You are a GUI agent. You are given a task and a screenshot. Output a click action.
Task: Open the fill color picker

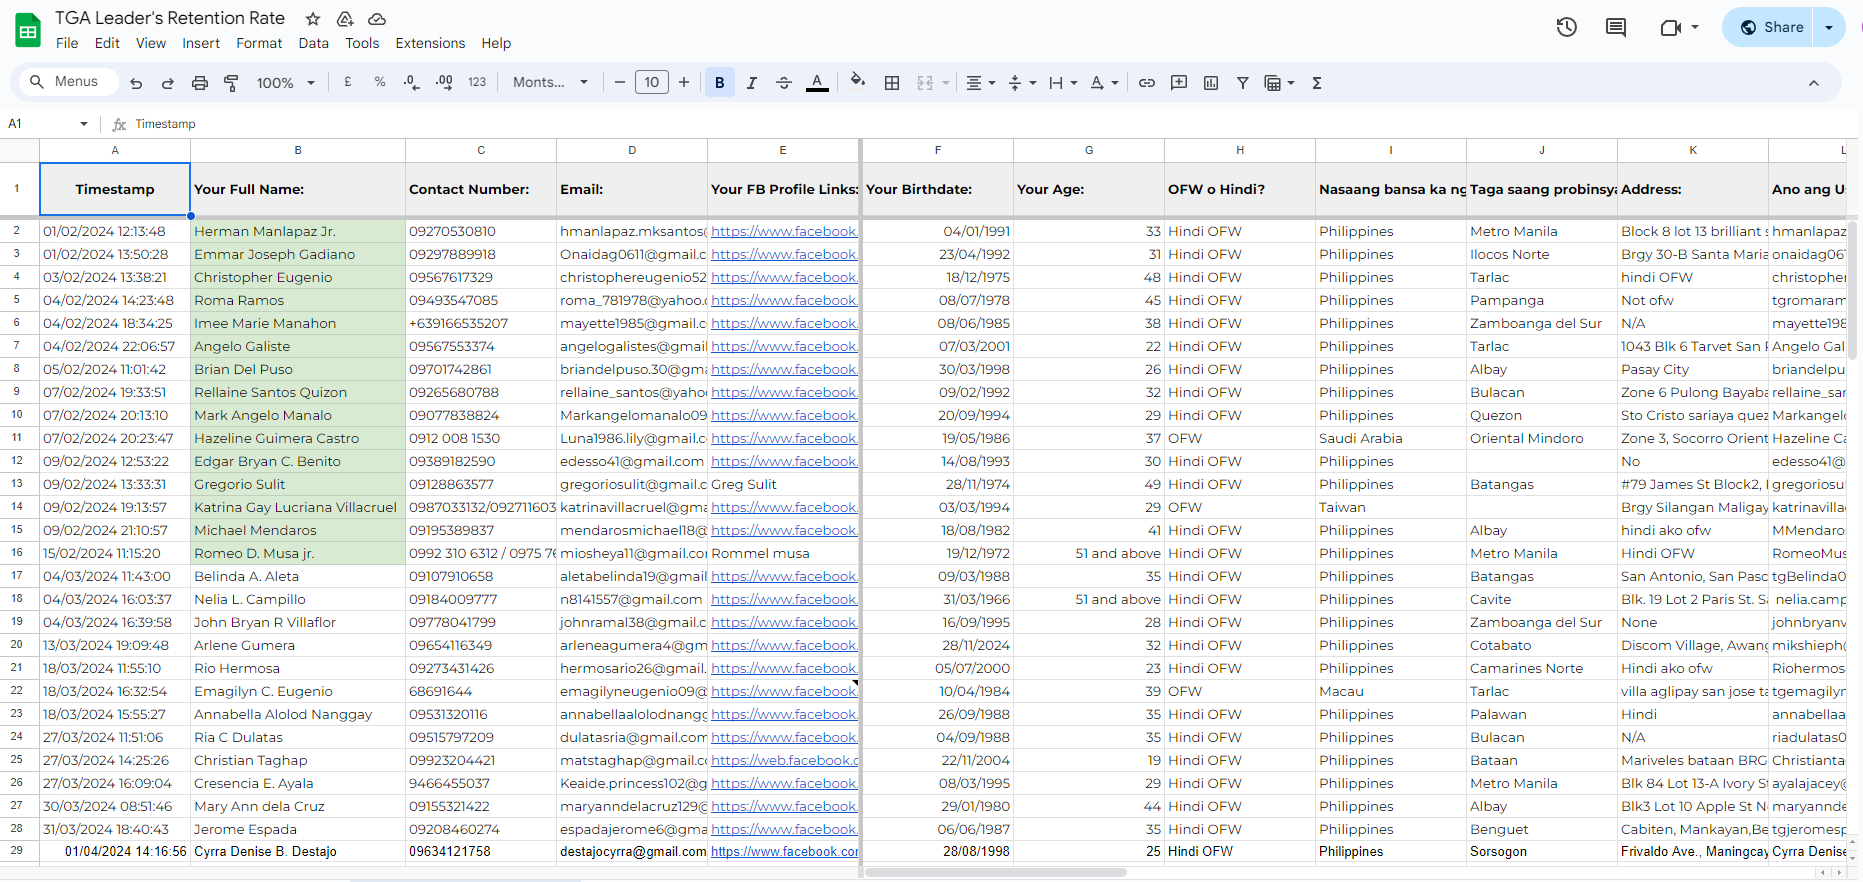(x=857, y=82)
